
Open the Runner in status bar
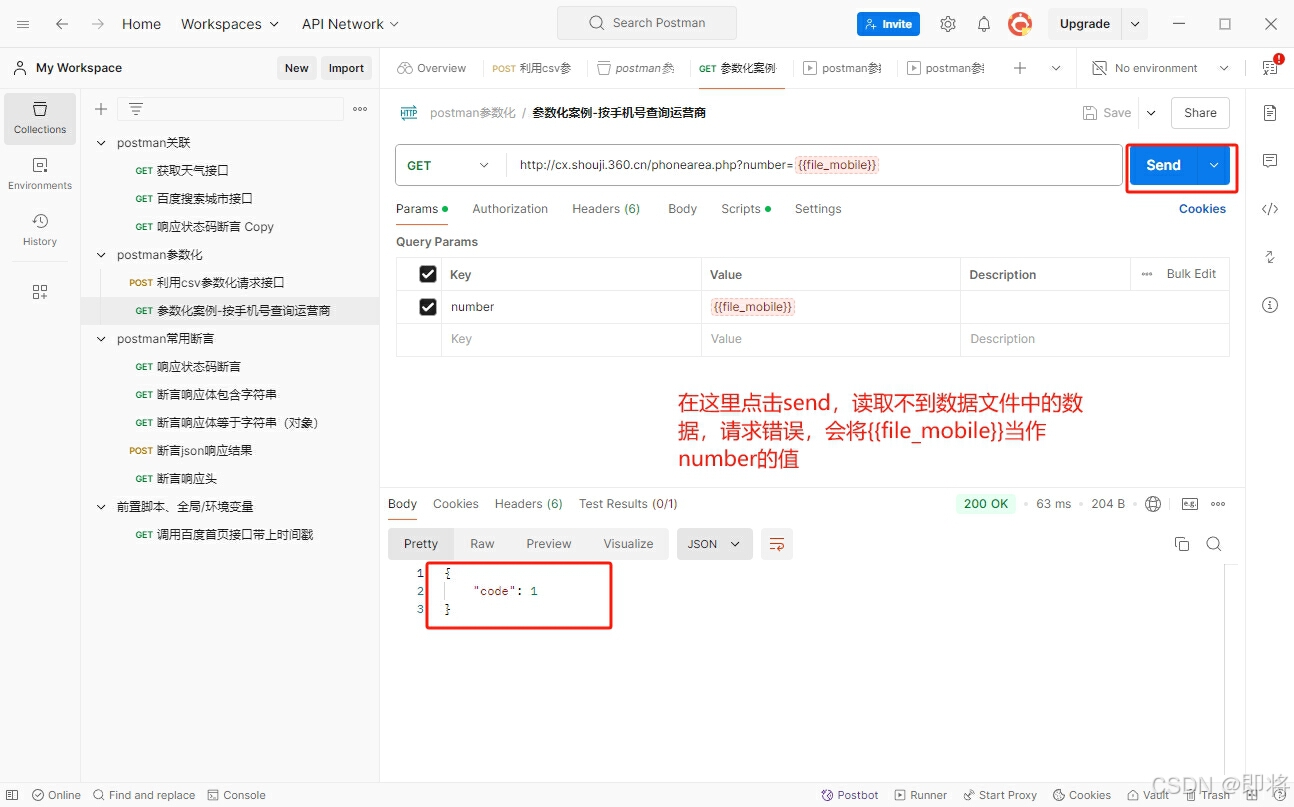pos(920,795)
